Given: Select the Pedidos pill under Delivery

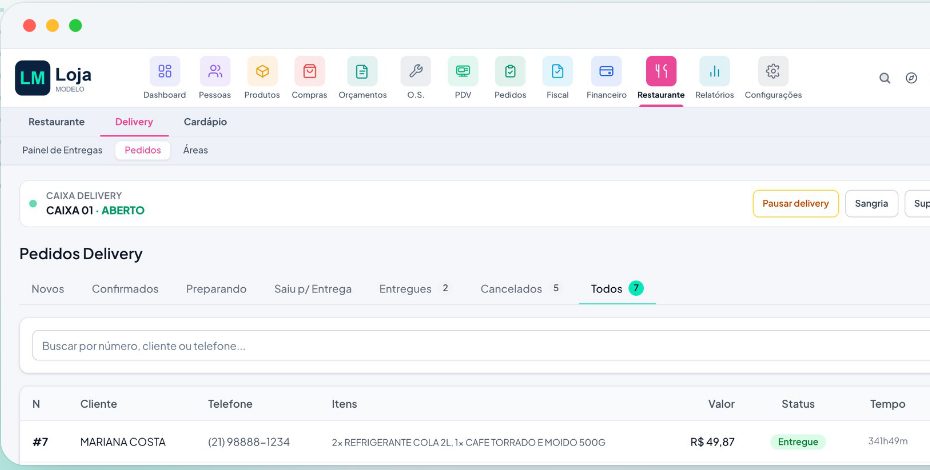Looking at the screenshot, I should (142, 150).
